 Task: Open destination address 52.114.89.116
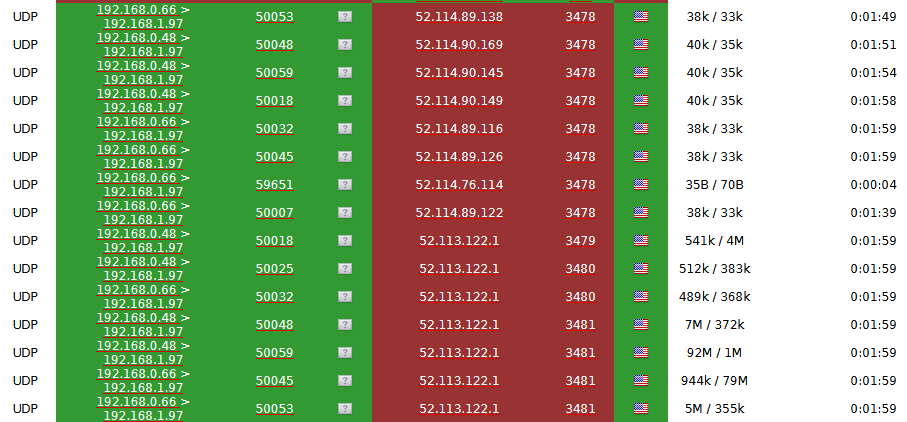(x=459, y=129)
